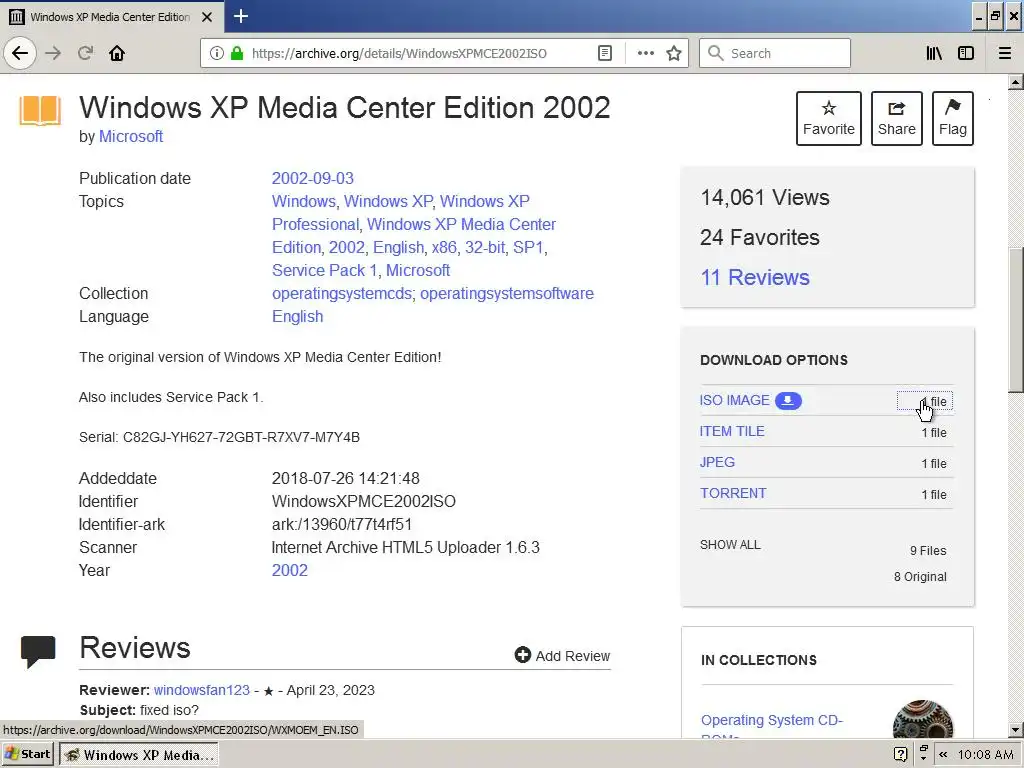The width and height of the screenshot is (1024, 768).
Task: Open ISO IMAGE 1 file link
Action: [x=925, y=402]
